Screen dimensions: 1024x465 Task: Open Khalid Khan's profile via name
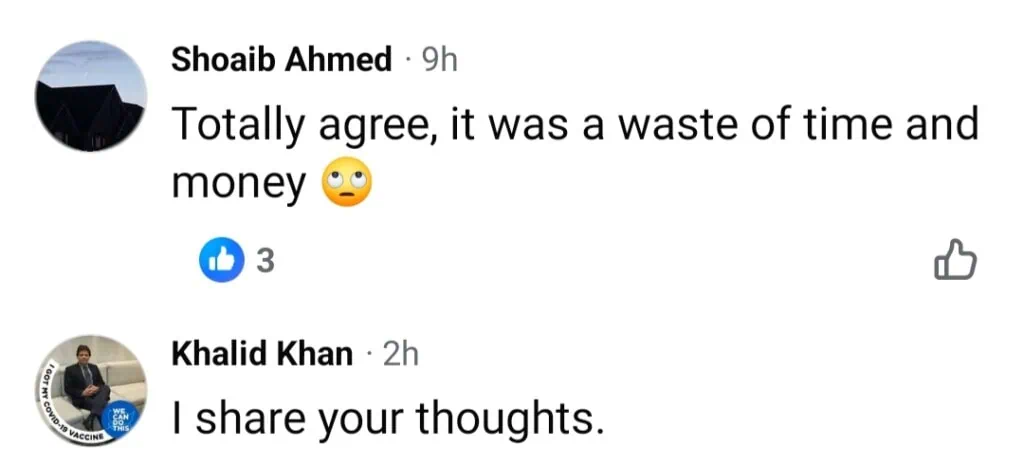point(262,353)
